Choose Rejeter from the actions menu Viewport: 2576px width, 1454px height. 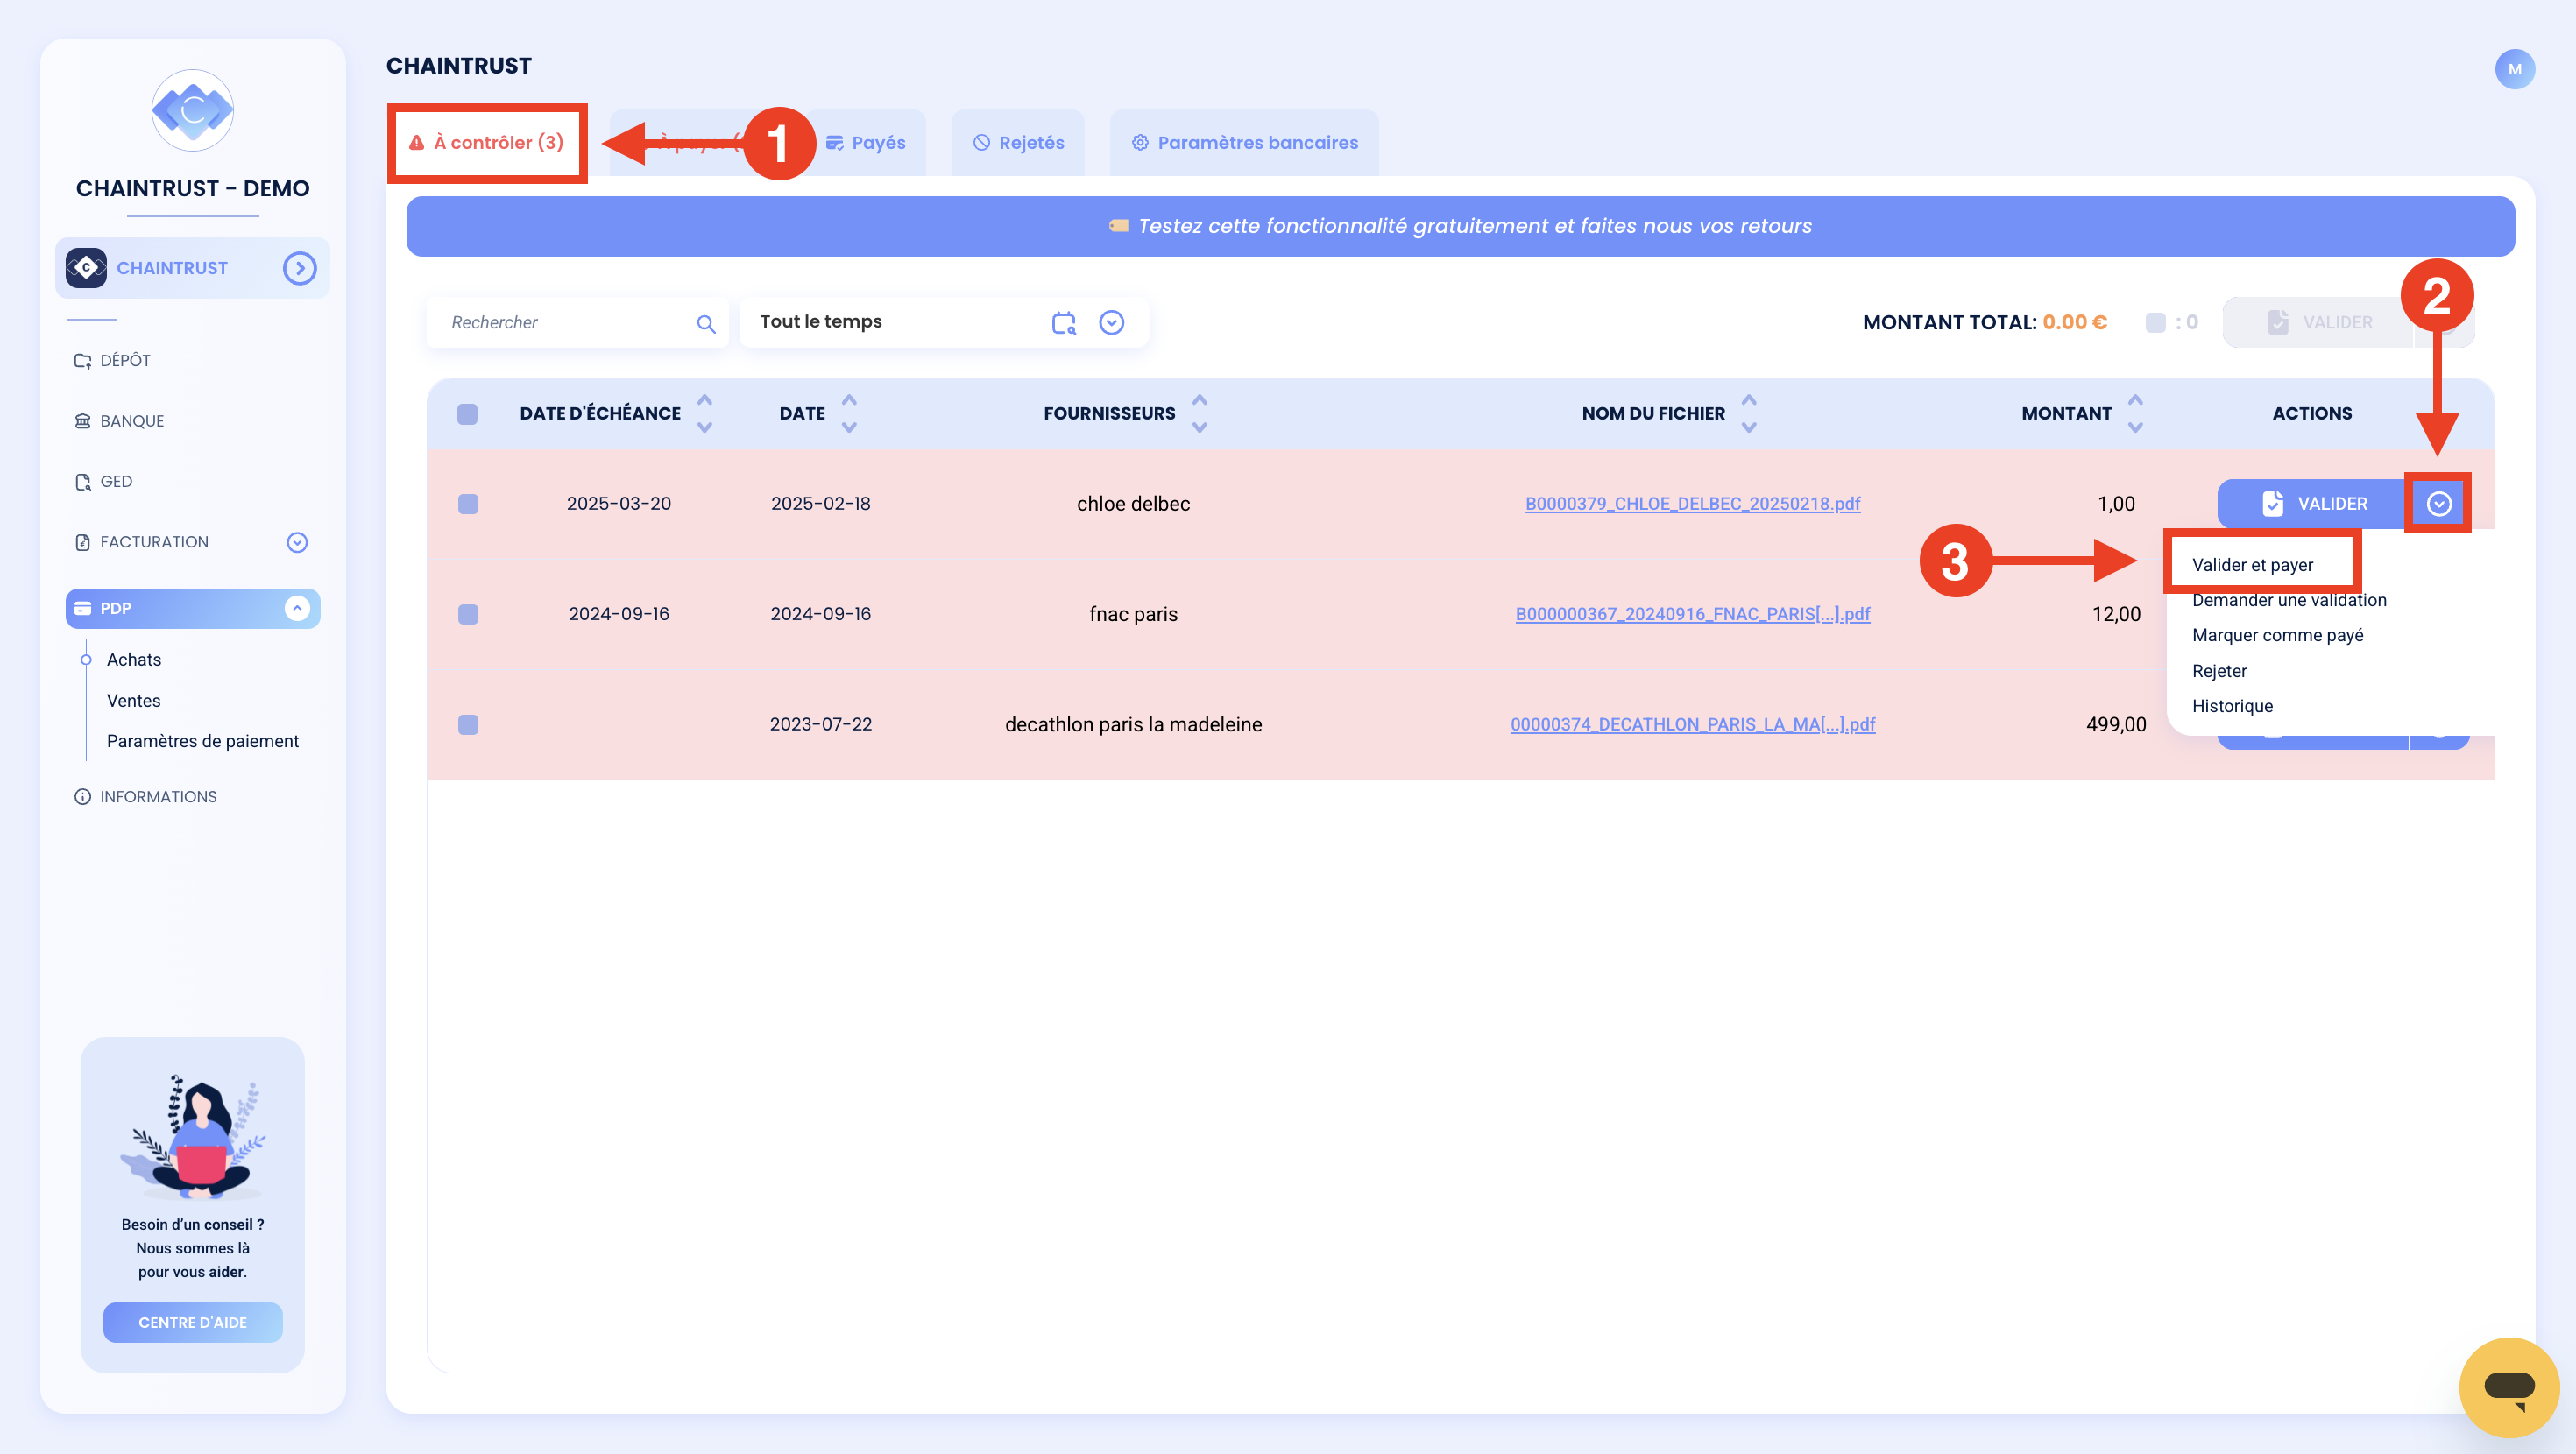(2219, 671)
